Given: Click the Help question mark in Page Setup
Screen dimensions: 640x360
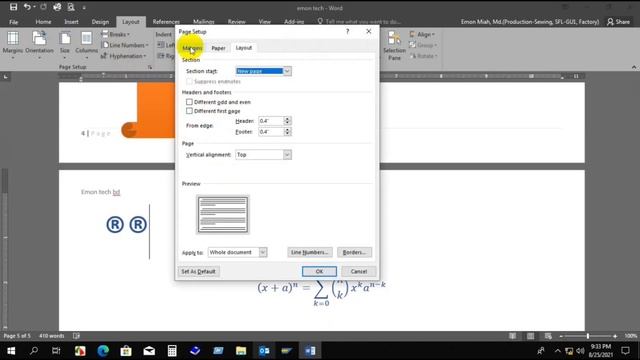Looking at the screenshot, I should [x=347, y=31].
